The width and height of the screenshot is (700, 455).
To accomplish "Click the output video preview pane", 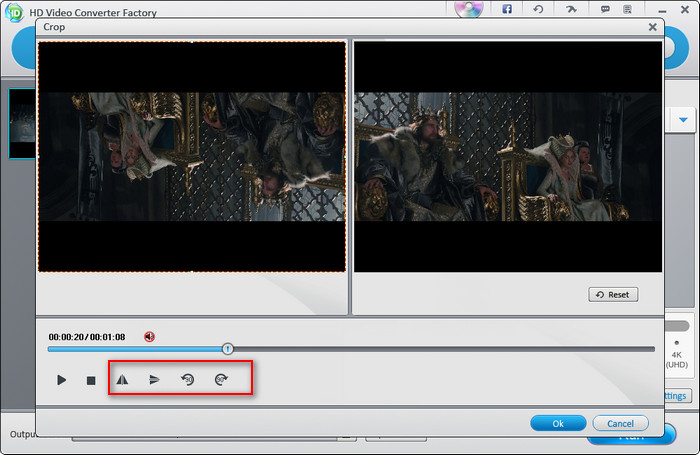I will tap(508, 157).
